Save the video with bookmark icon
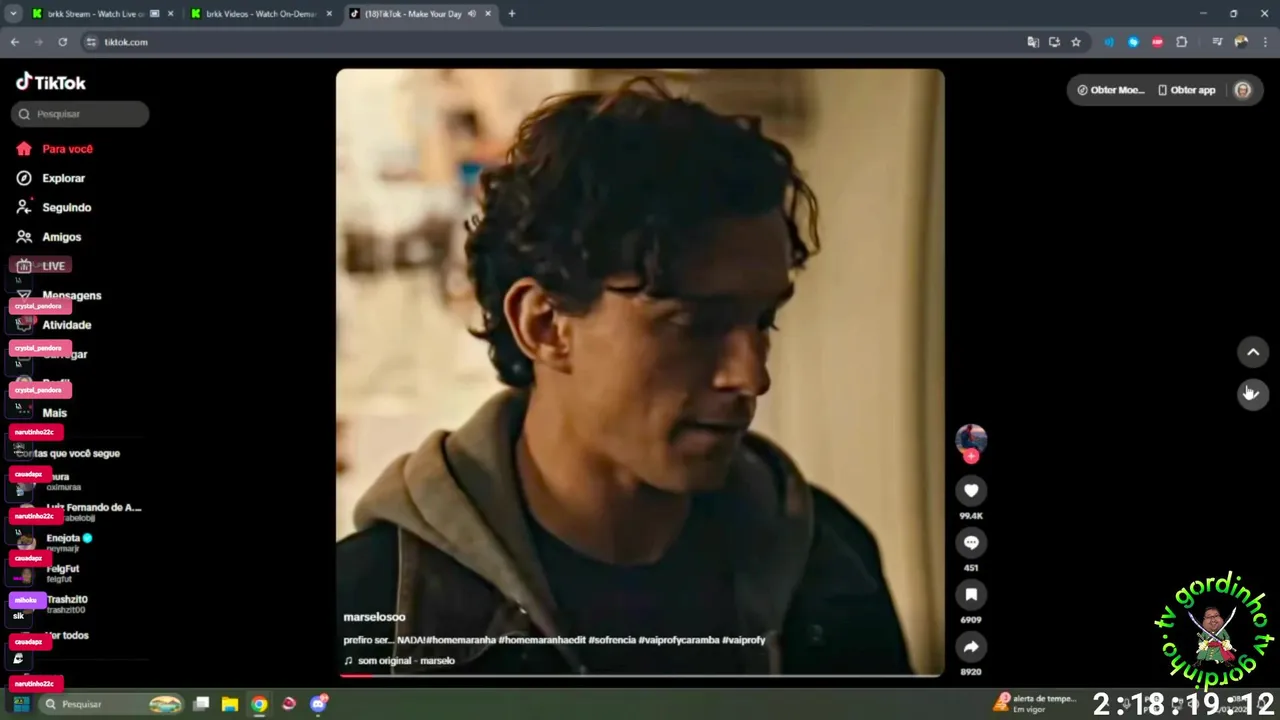1280x720 pixels. [x=971, y=594]
